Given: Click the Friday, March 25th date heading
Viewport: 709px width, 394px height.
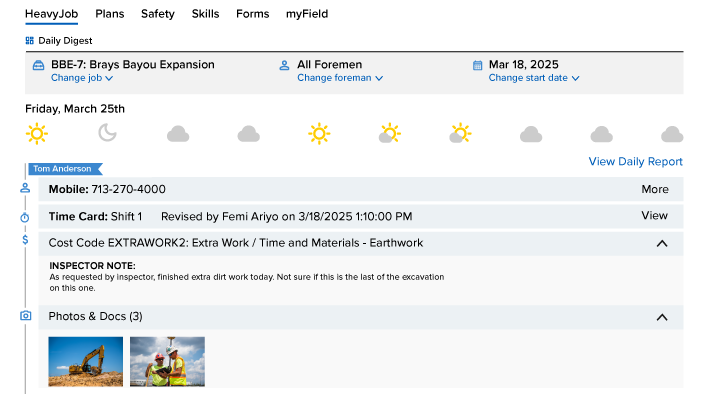Looking at the screenshot, I should point(75,109).
